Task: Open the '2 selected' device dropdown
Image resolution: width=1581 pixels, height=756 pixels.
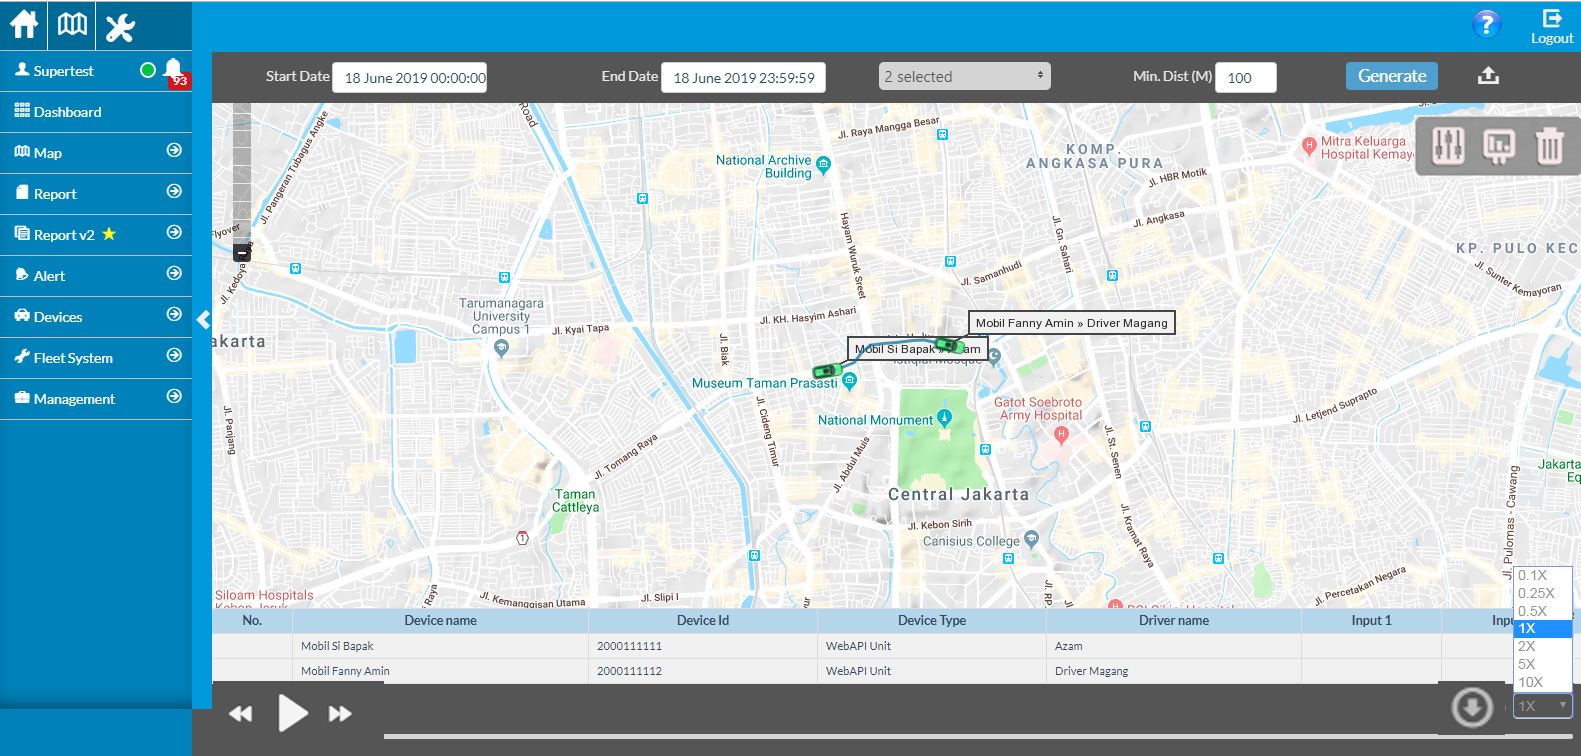Action: tap(964, 77)
